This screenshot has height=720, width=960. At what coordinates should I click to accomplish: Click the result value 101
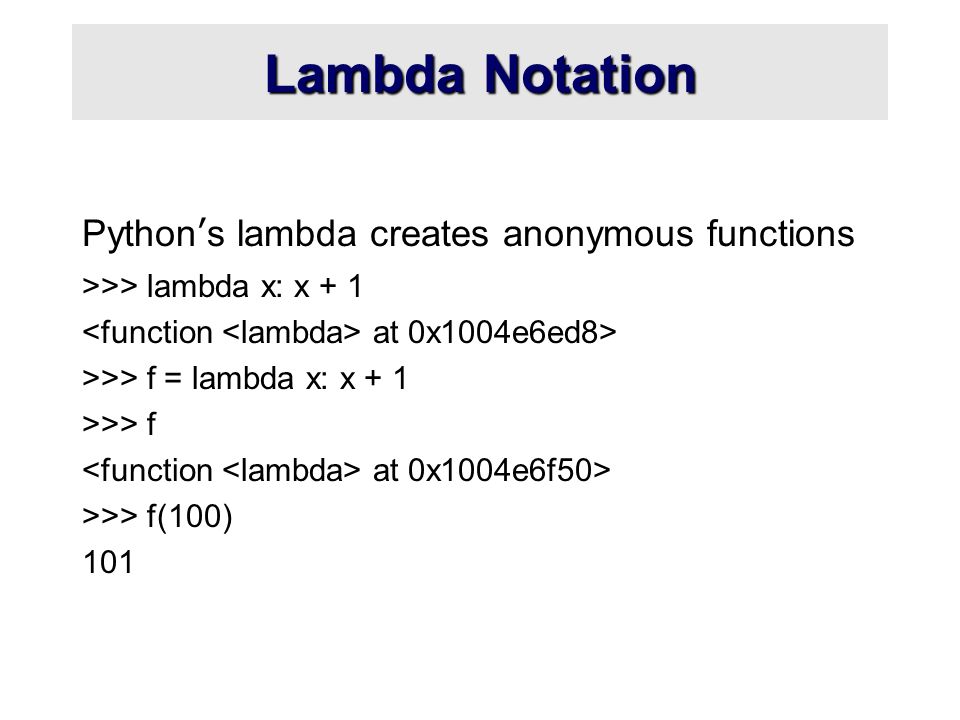point(108,562)
